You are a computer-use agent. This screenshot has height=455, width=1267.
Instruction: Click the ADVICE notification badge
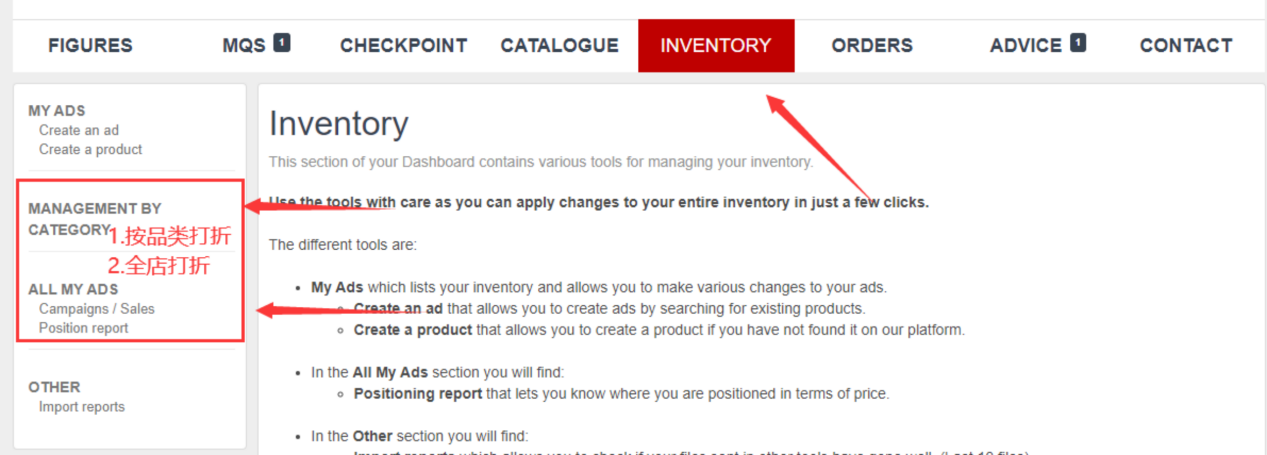1077,43
